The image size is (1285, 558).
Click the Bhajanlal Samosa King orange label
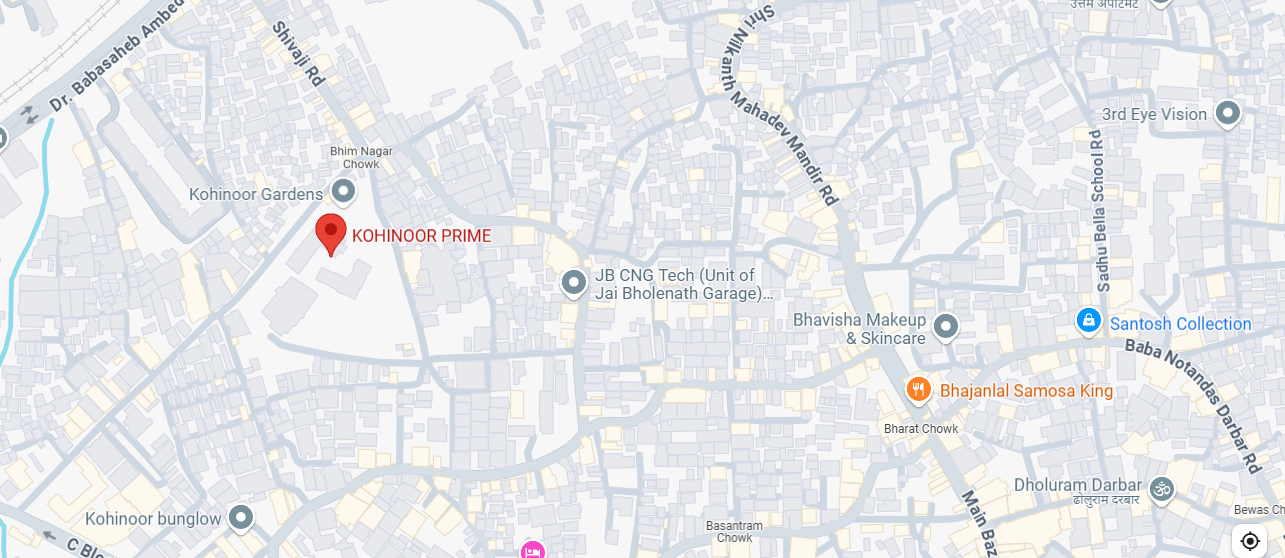click(x=1026, y=390)
